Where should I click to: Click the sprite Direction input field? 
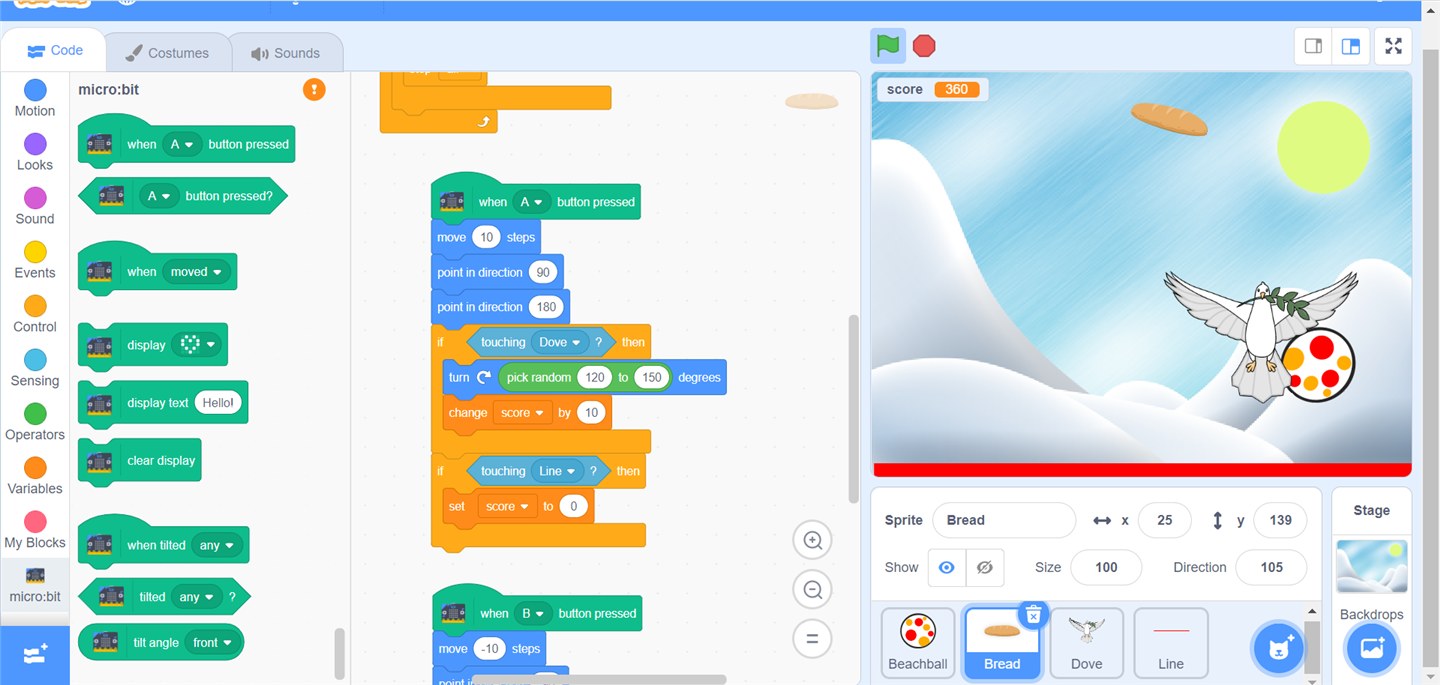click(x=1270, y=567)
